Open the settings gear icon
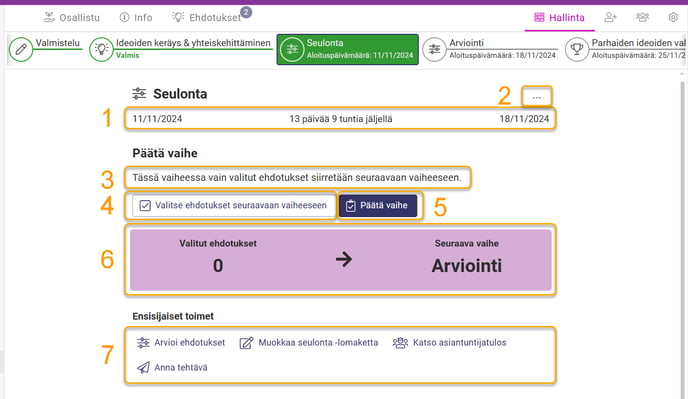Screen dimensions: 688x399 [x=673, y=17]
